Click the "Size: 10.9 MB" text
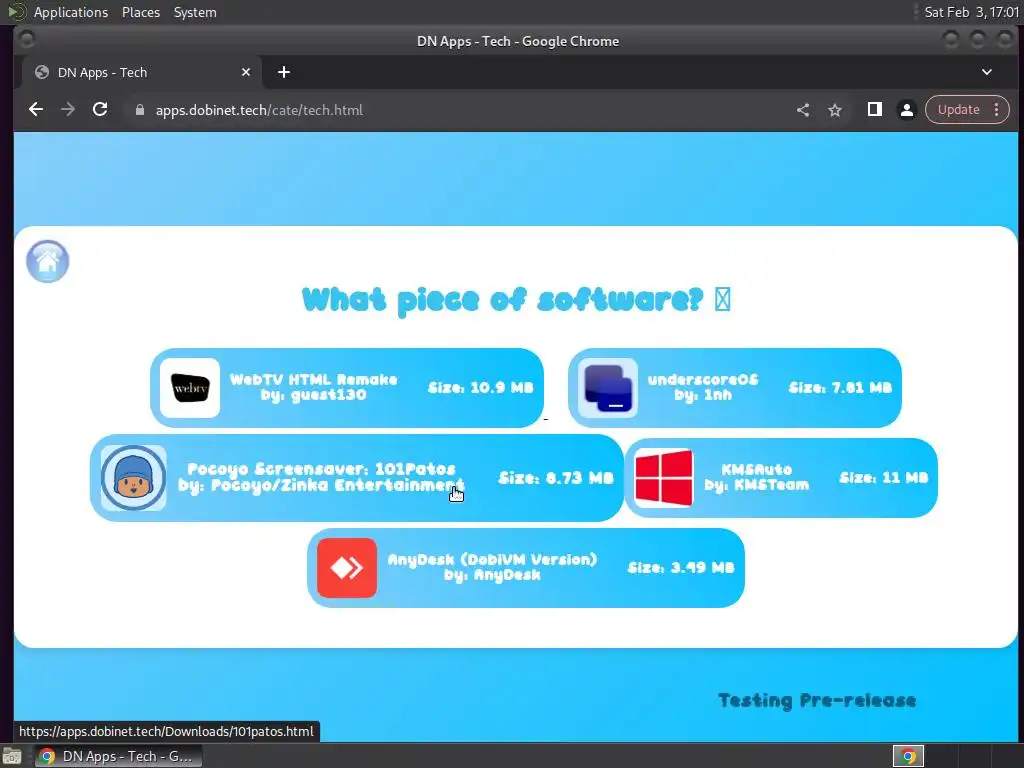Viewport: 1024px width, 768px height. 481,388
